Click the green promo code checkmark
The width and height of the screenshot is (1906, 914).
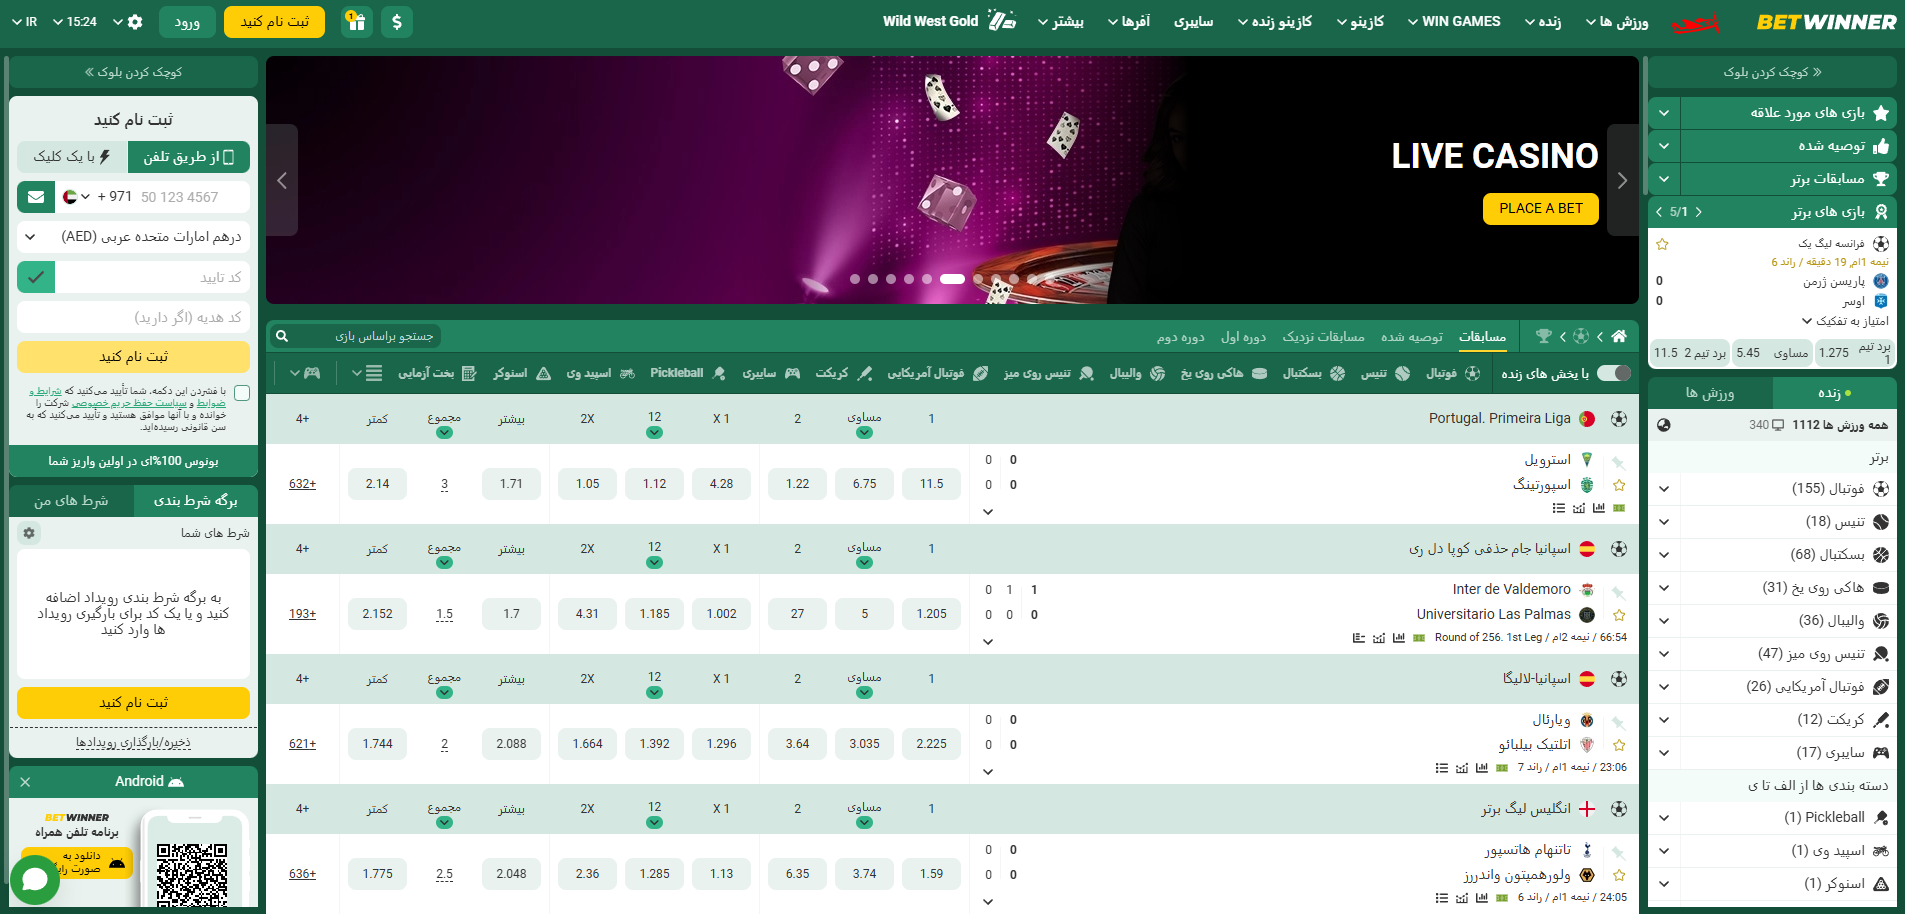pos(36,277)
